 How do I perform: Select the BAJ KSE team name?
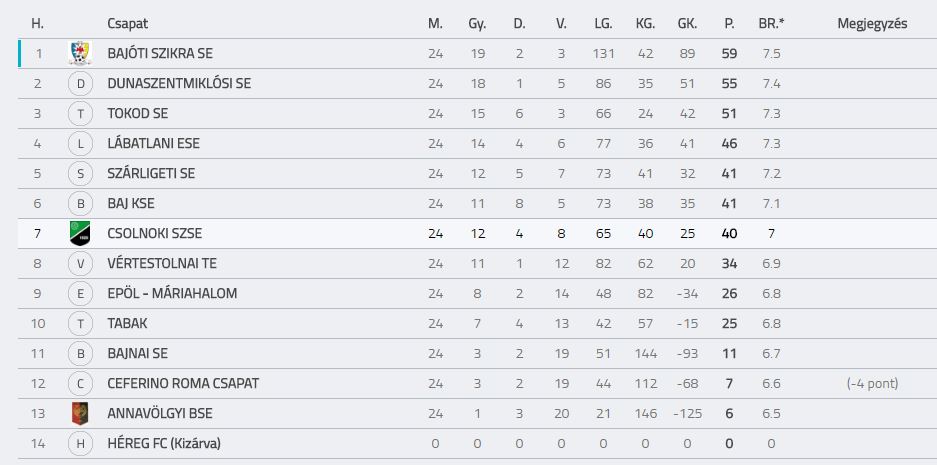pos(131,203)
